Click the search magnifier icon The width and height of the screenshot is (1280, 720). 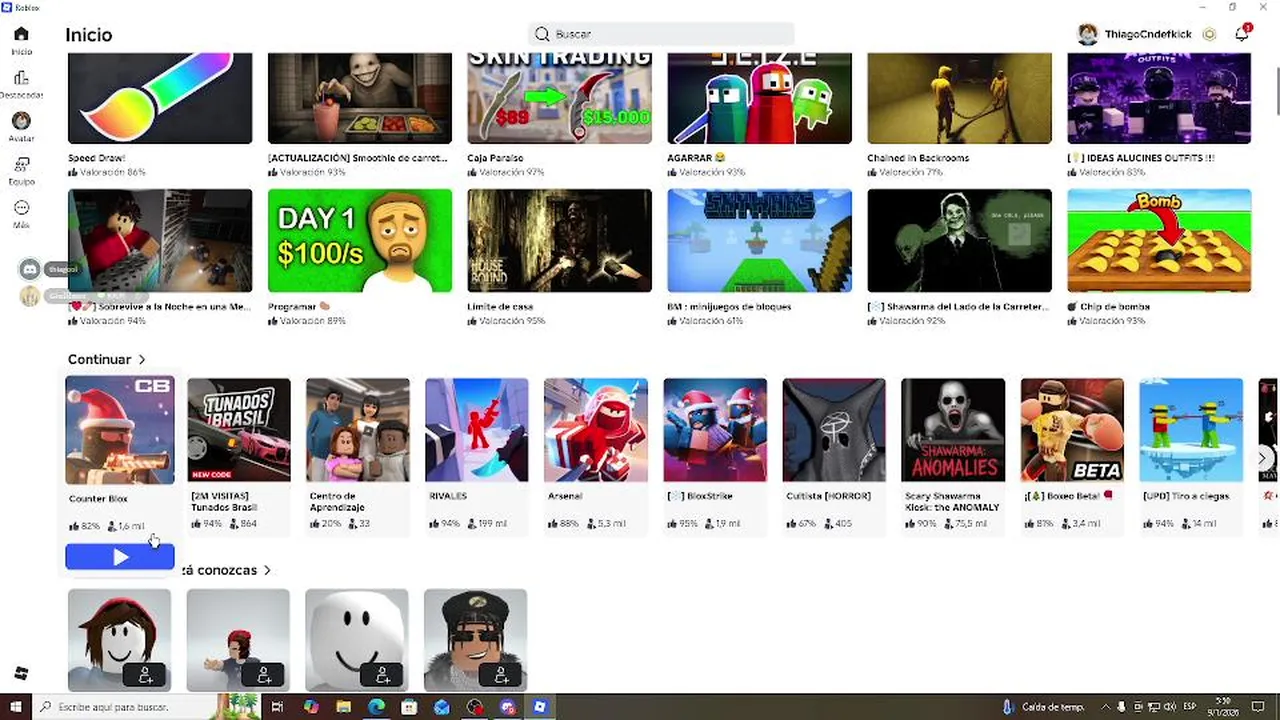(x=542, y=34)
